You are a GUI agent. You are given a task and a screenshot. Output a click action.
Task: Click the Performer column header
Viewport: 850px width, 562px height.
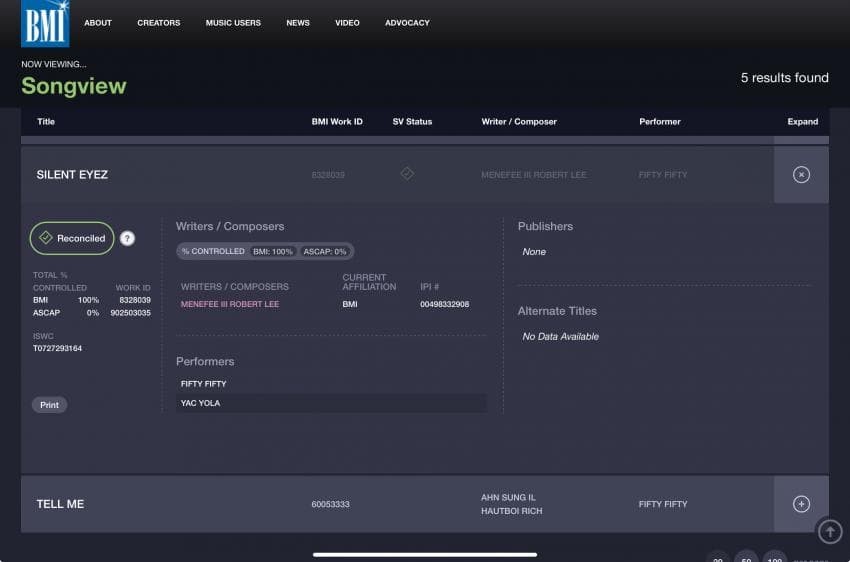click(660, 121)
